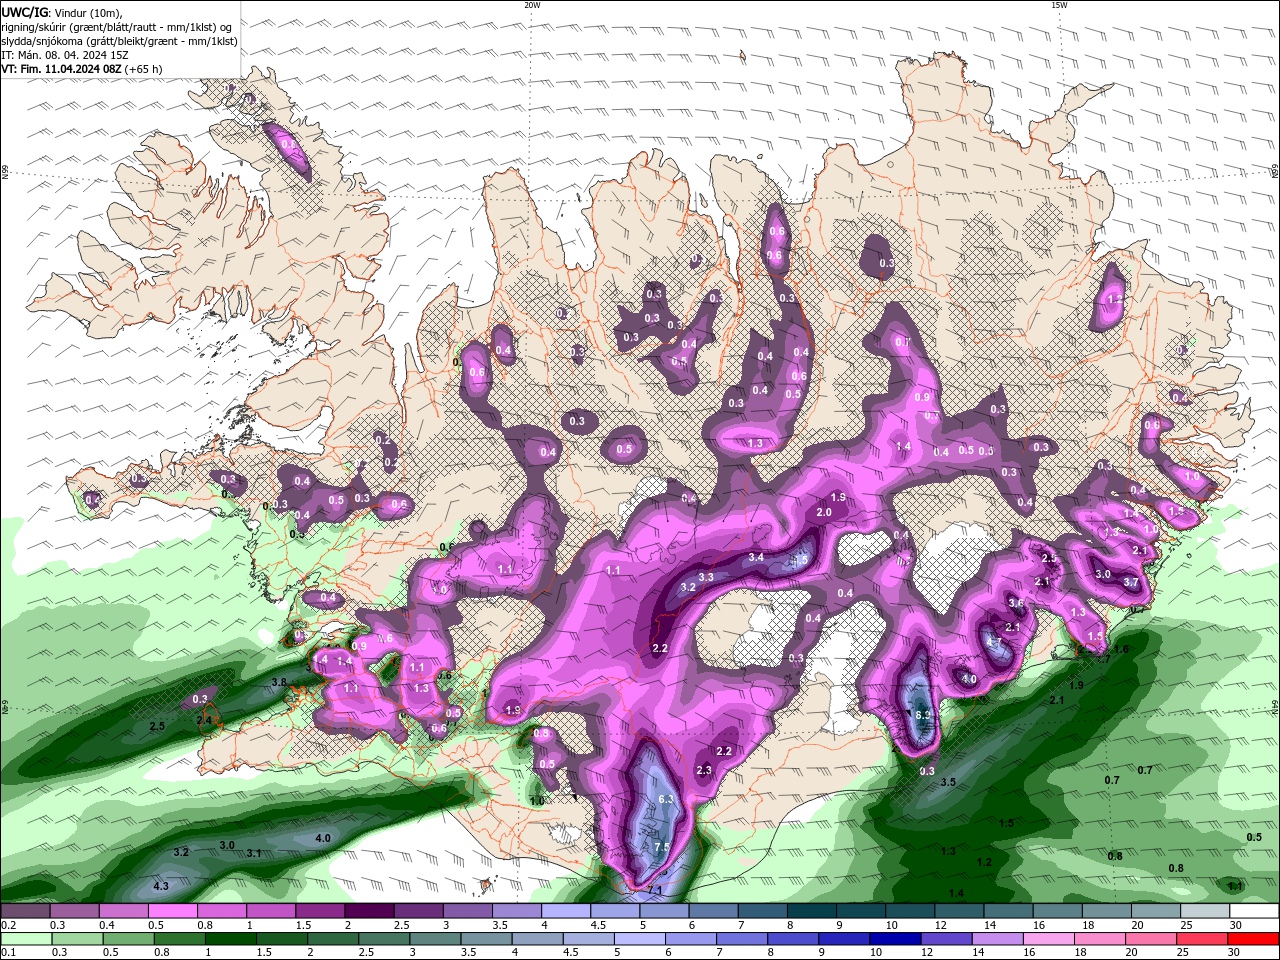Click the 2.5 rain value over the western sea
This screenshot has height=960, width=1280.
coord(157,726)
